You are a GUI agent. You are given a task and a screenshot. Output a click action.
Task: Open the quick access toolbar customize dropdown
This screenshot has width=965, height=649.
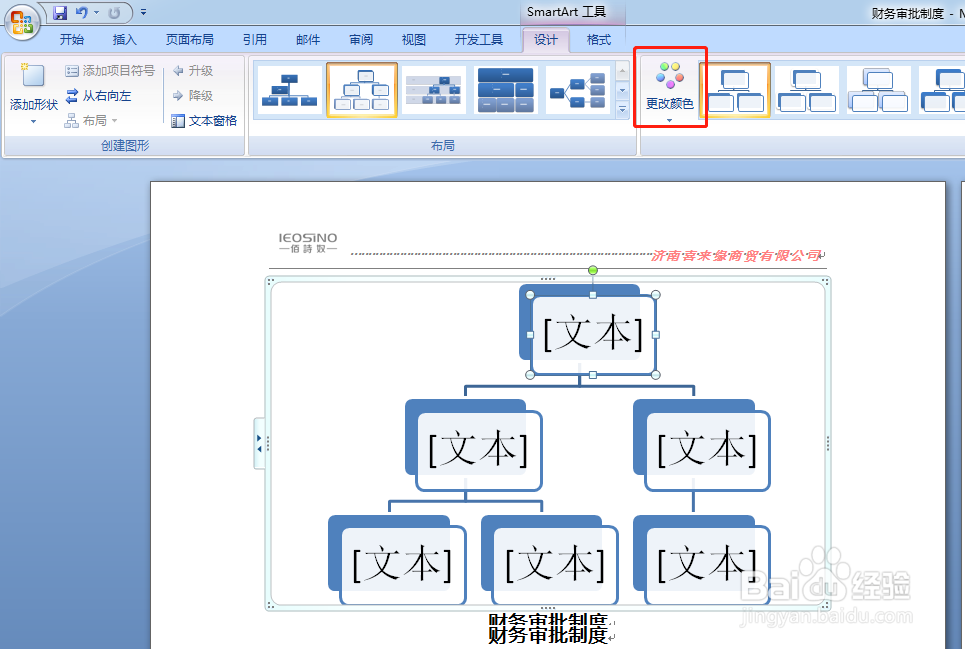point(142,13)
